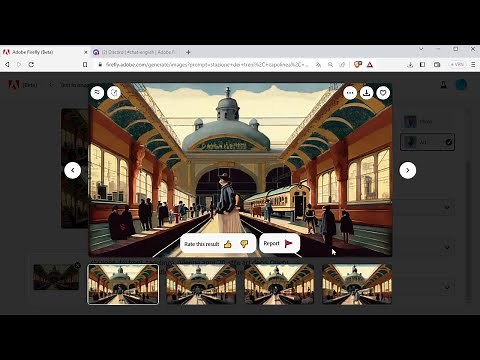This screenshot has height=360, width=480.
Task: Open the tab search chevron in the title bar
Action: [x=421, y=49]
